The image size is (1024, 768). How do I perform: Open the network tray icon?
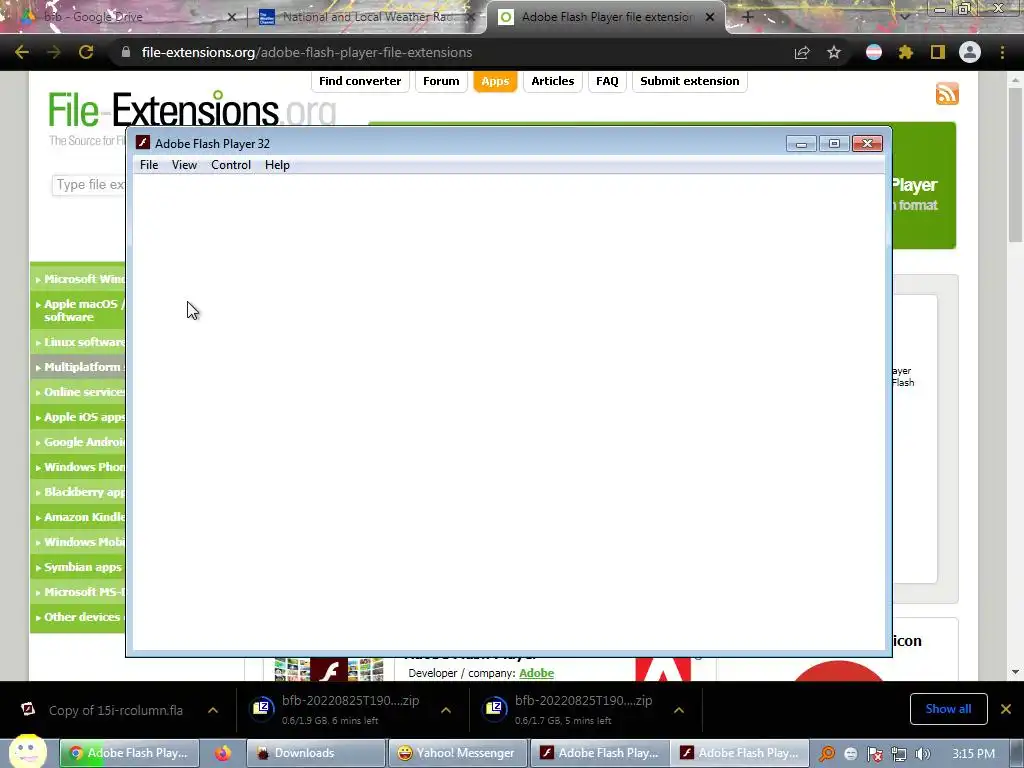click(x=899, y=754)
